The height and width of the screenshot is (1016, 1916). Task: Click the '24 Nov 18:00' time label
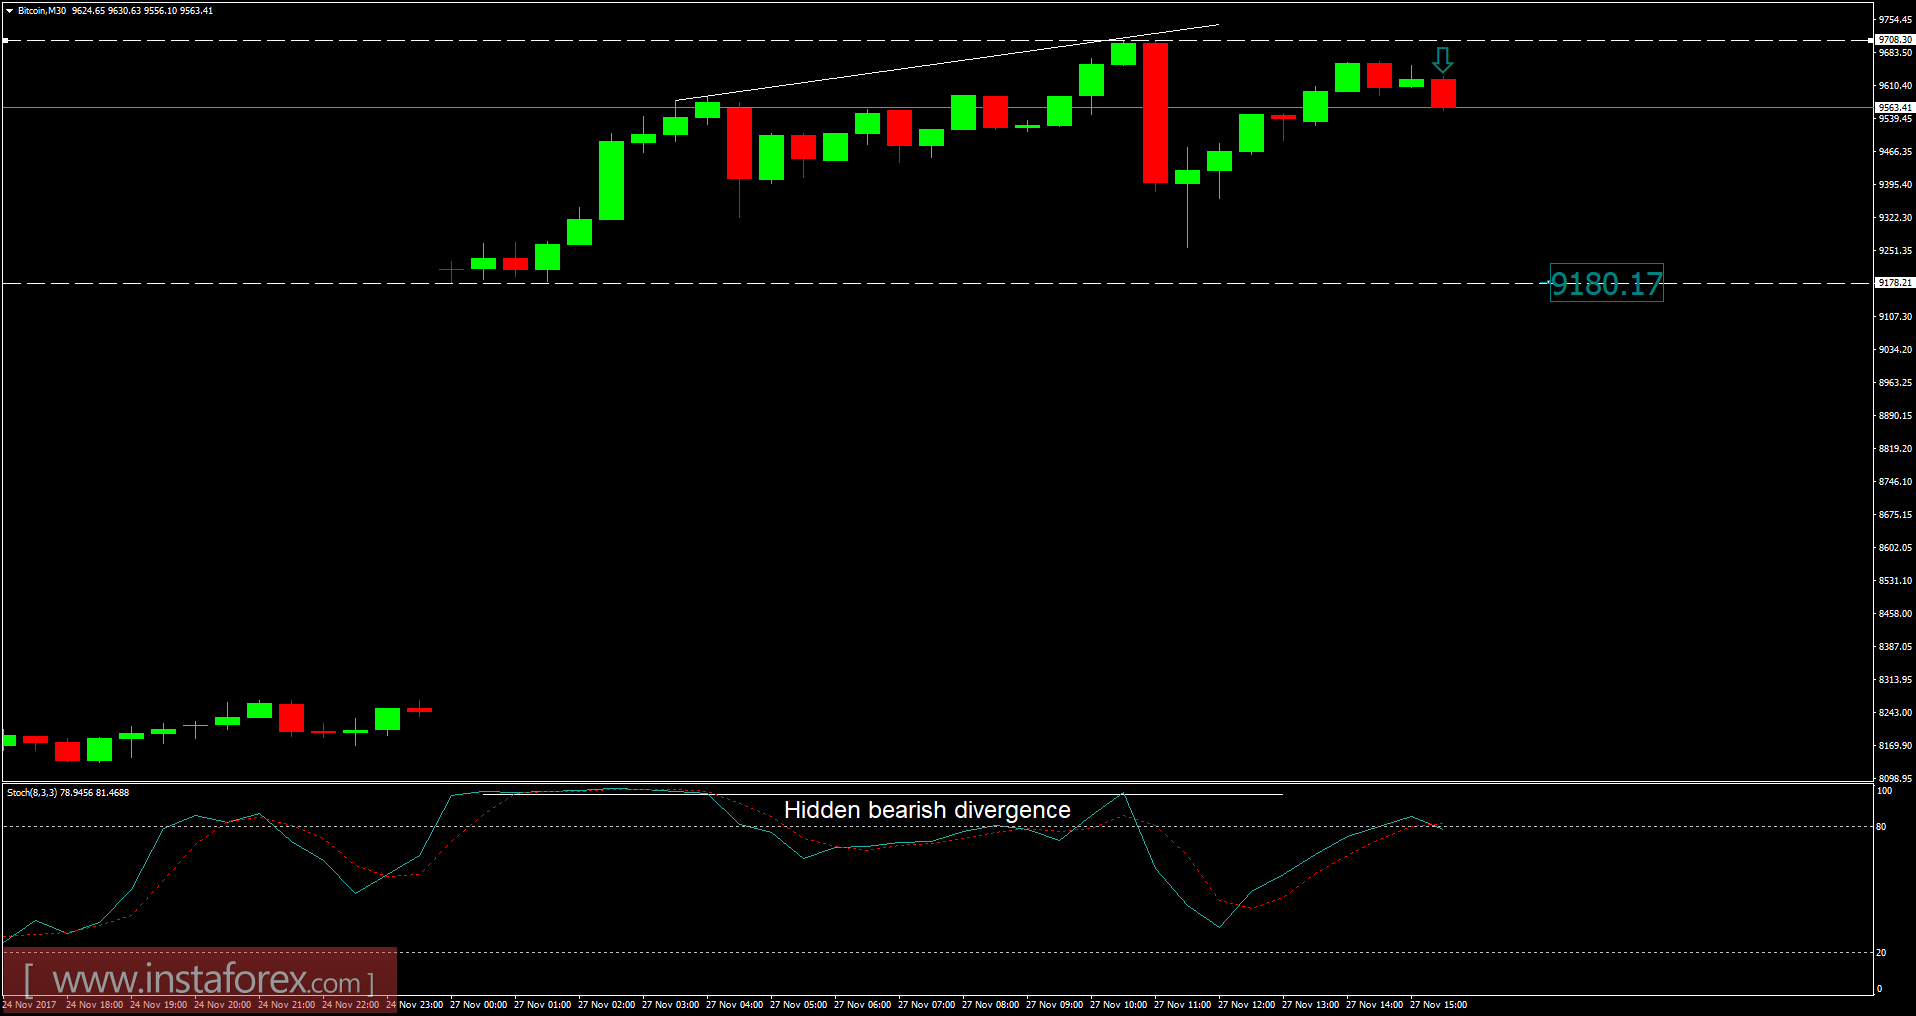coord(94,1005)
